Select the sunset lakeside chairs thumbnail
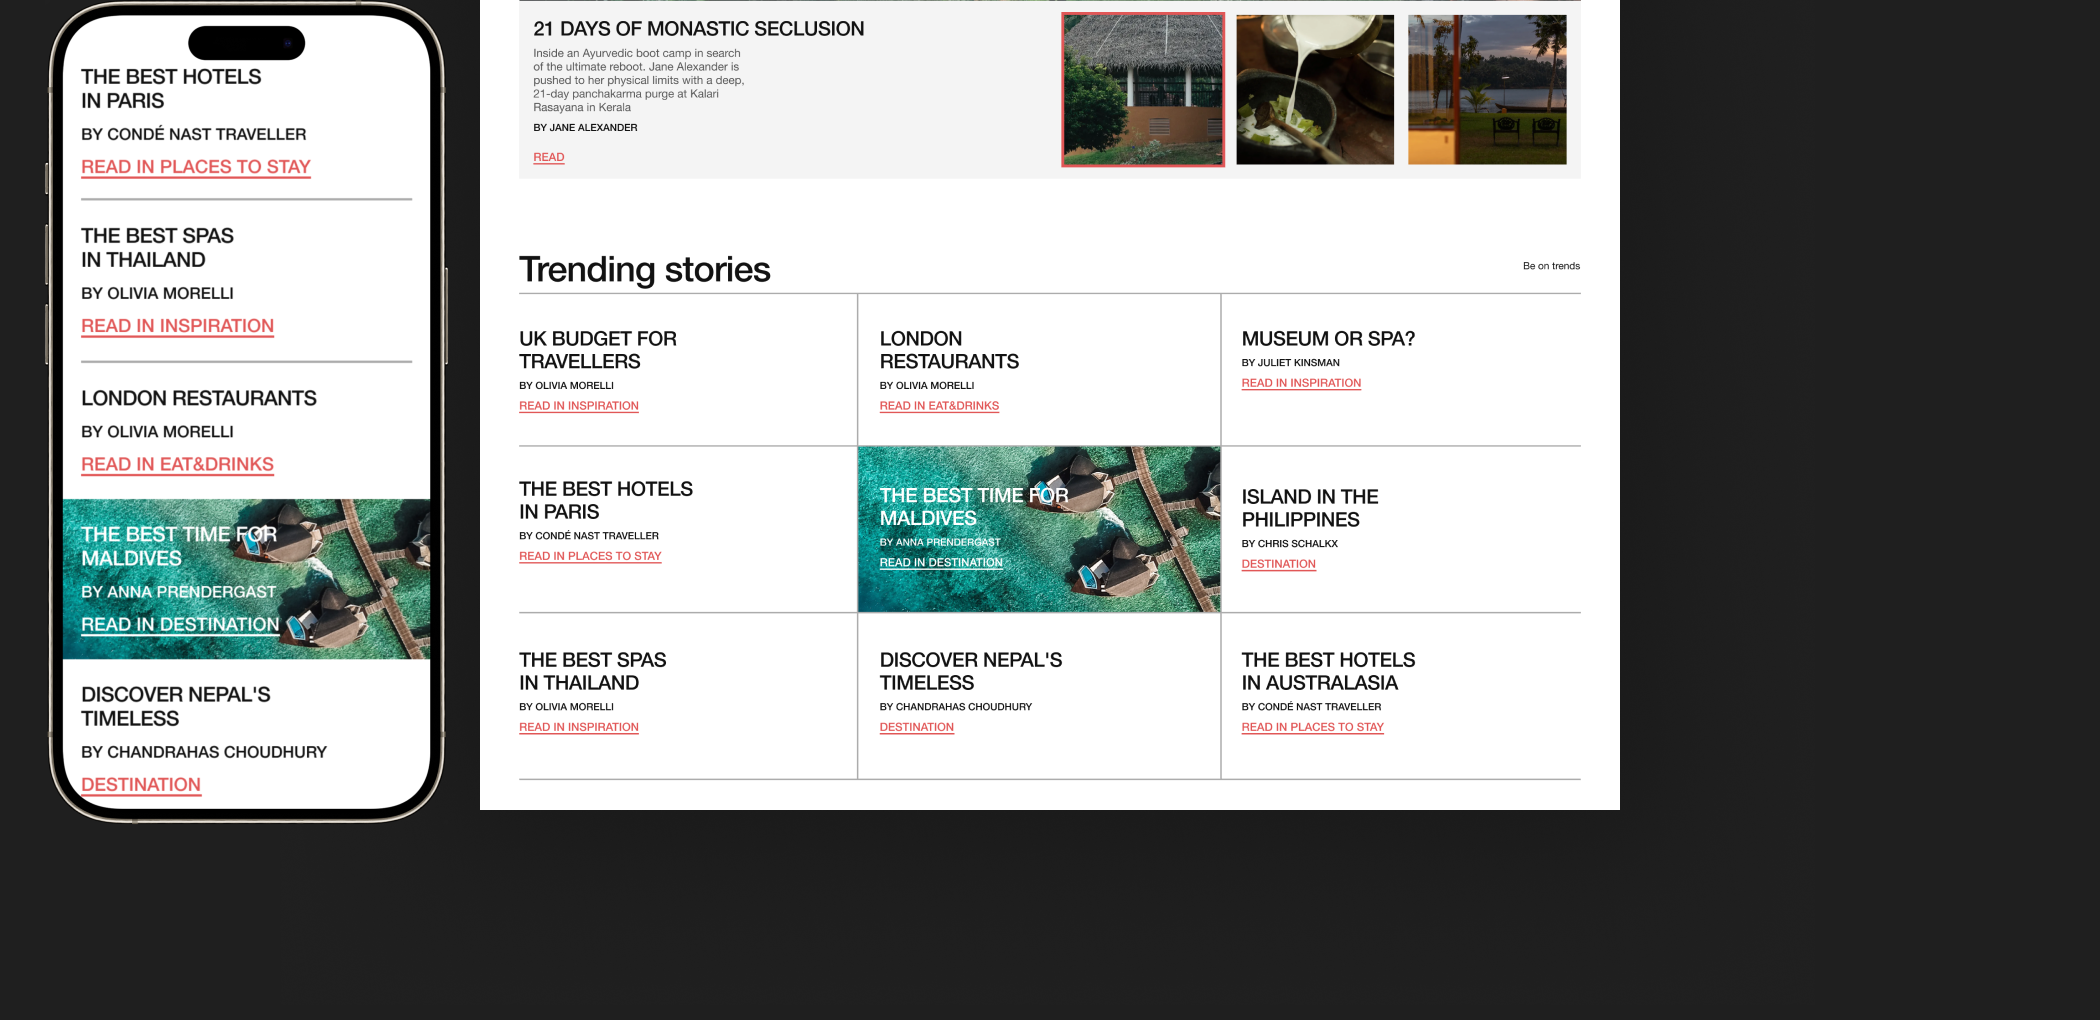Viewport: 2100px width, 1020px height. pyautogui.click(x=1486, y=90)
